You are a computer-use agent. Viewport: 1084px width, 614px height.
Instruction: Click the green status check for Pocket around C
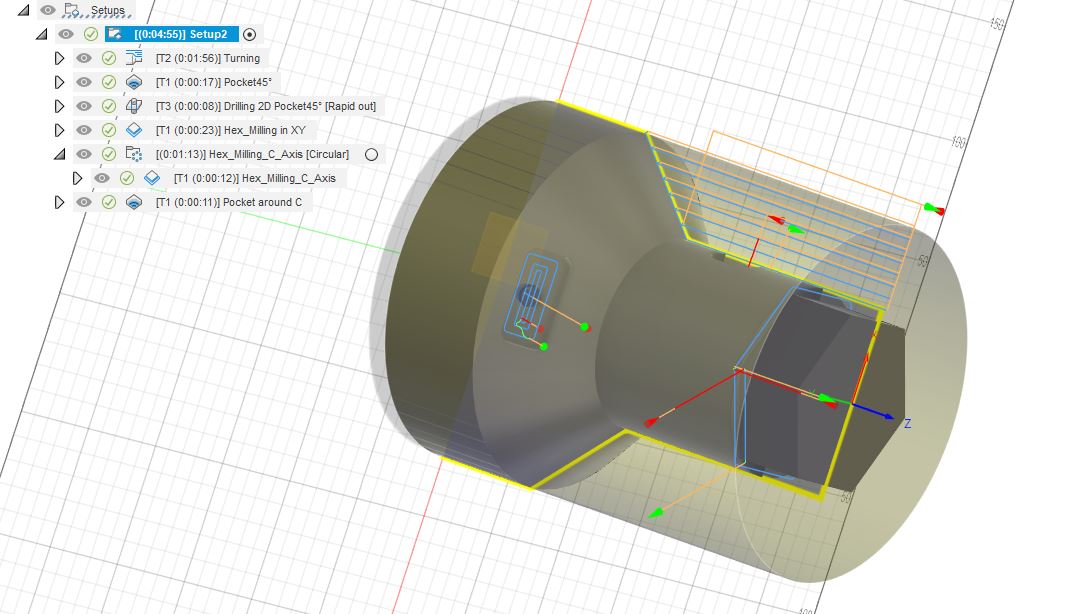109,202
